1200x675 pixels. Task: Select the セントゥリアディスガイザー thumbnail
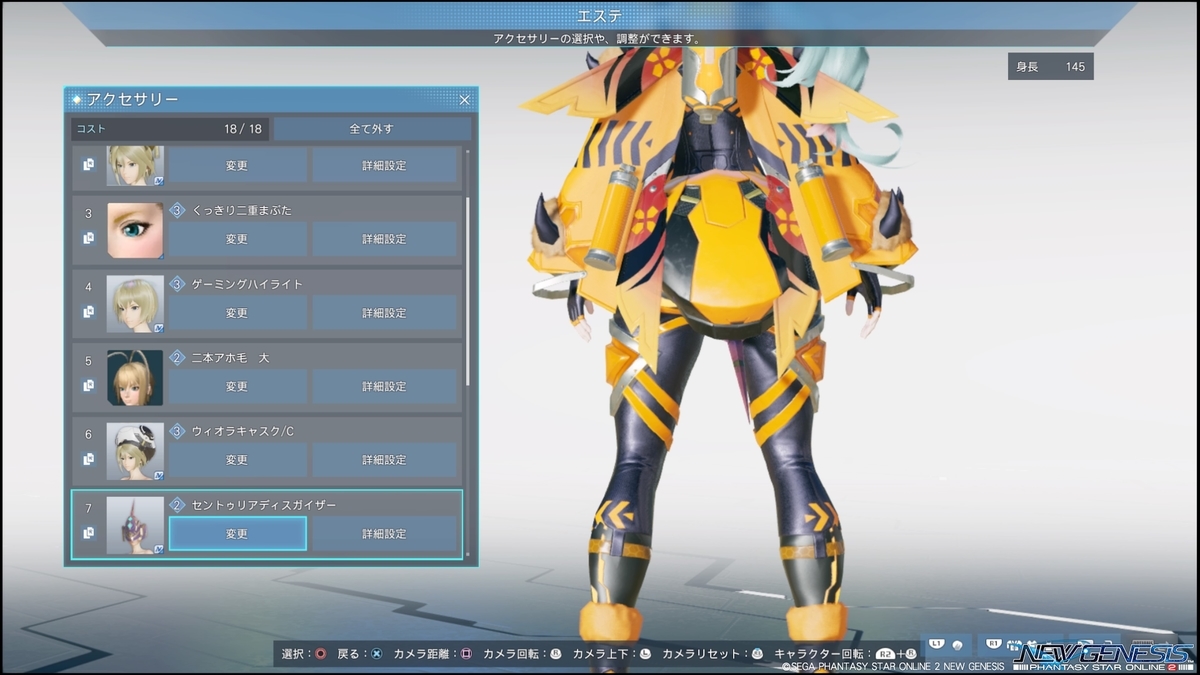tap(135, 525)
